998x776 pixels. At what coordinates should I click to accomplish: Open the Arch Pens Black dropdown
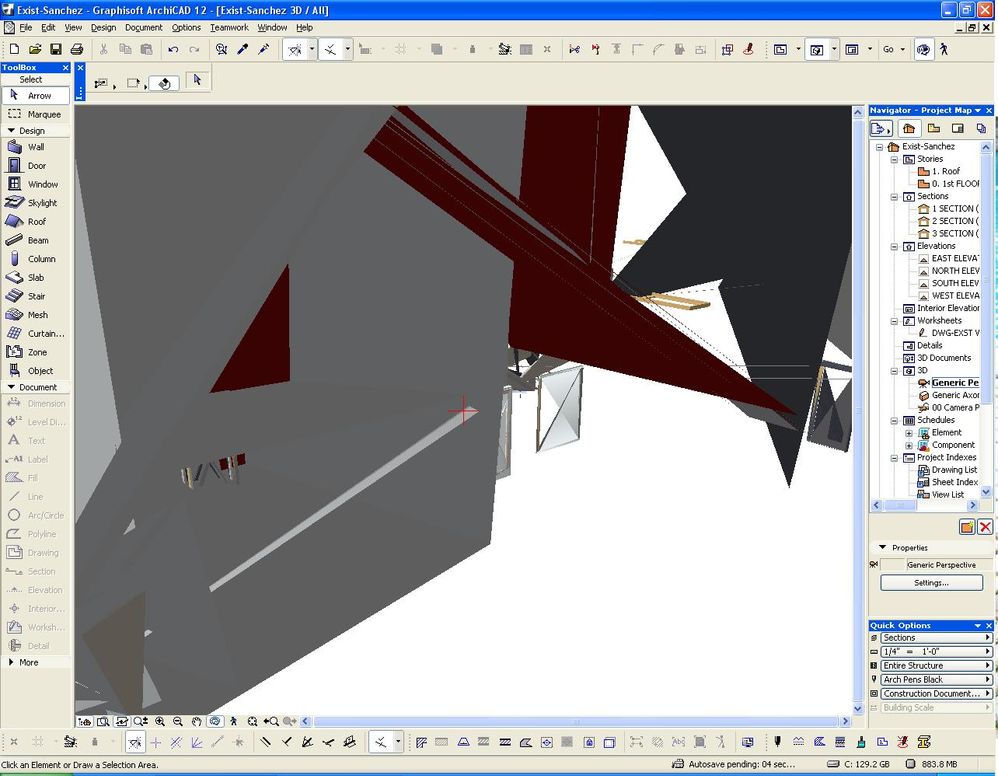coord(936,680)
